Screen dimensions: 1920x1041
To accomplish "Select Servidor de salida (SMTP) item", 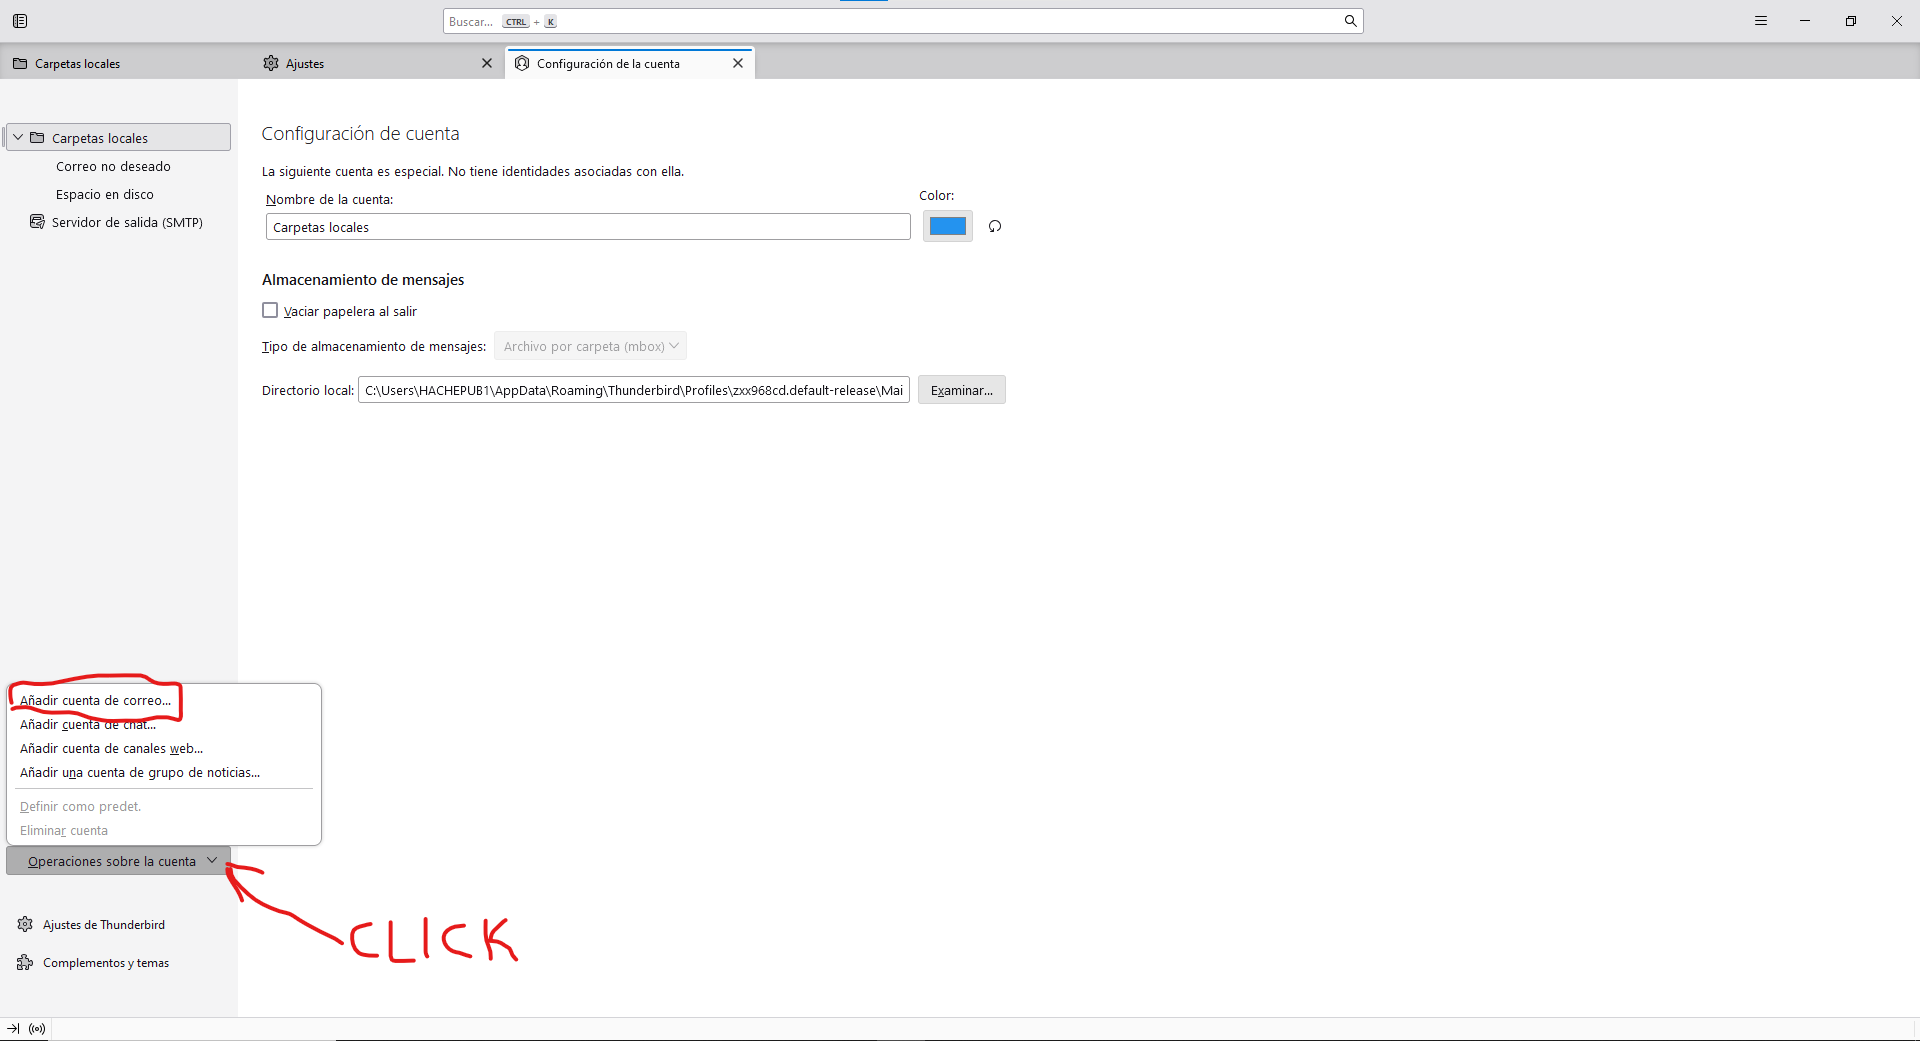I will tap(118, 222).
